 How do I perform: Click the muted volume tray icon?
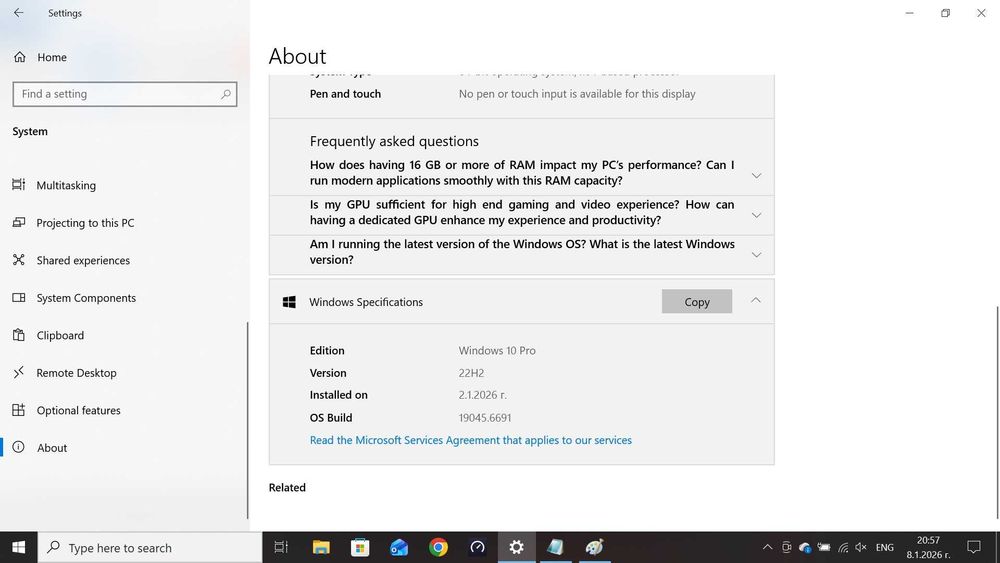pyautogui.click(x=861, y=547)
